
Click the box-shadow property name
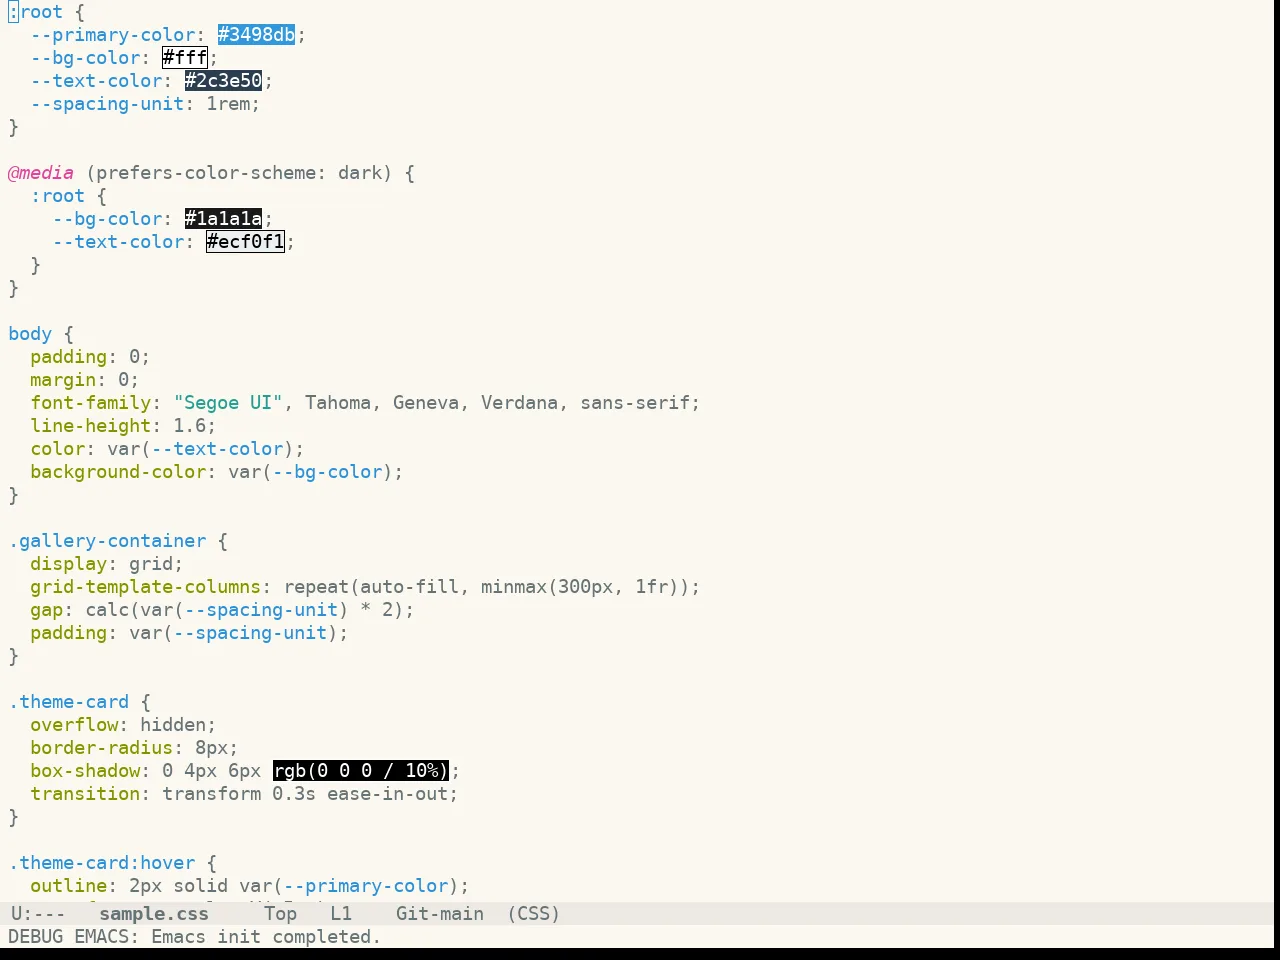click(x=85, y=771)
